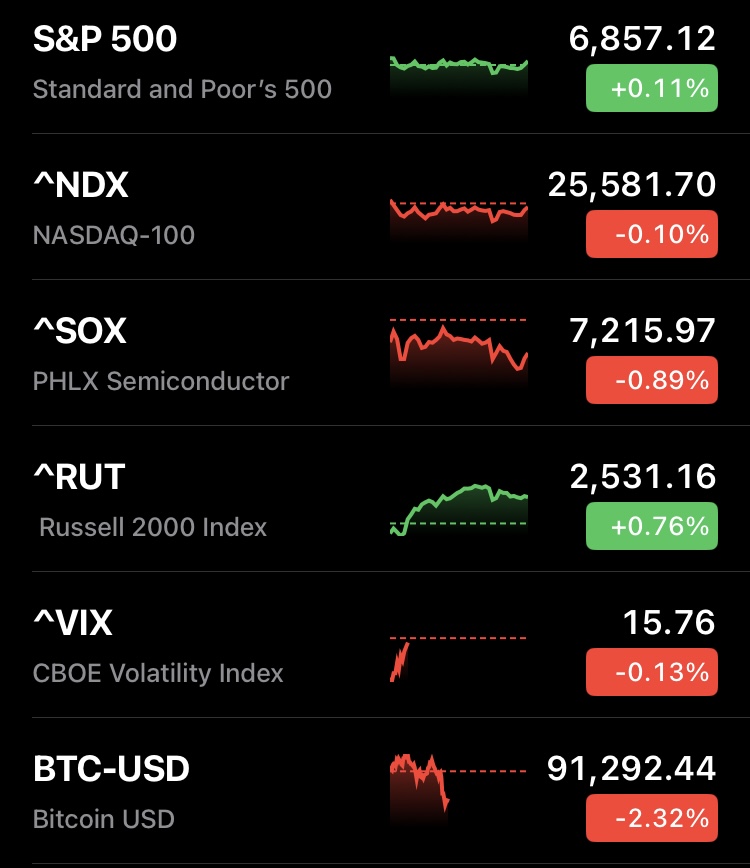This screenshot has width=750, height=868.
Task: Open the ^NDX ticker symbol
Action: [81, 185]
